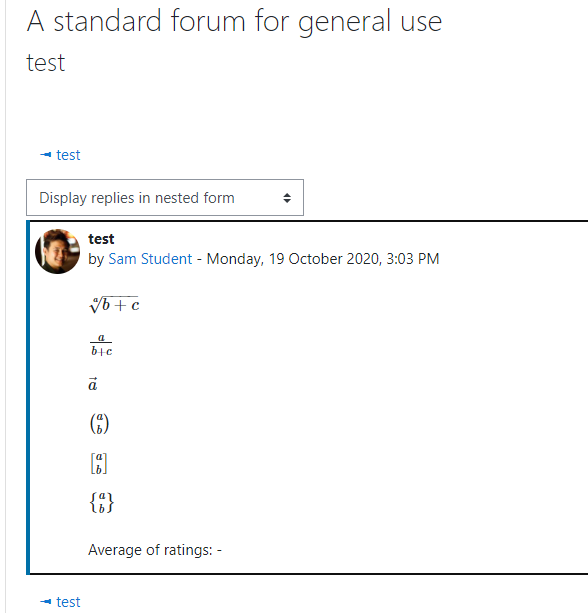The width and height of the screenshot is (588, 613).
Task: Open the bottom test discussion navigation link
Action: (68, 602)
